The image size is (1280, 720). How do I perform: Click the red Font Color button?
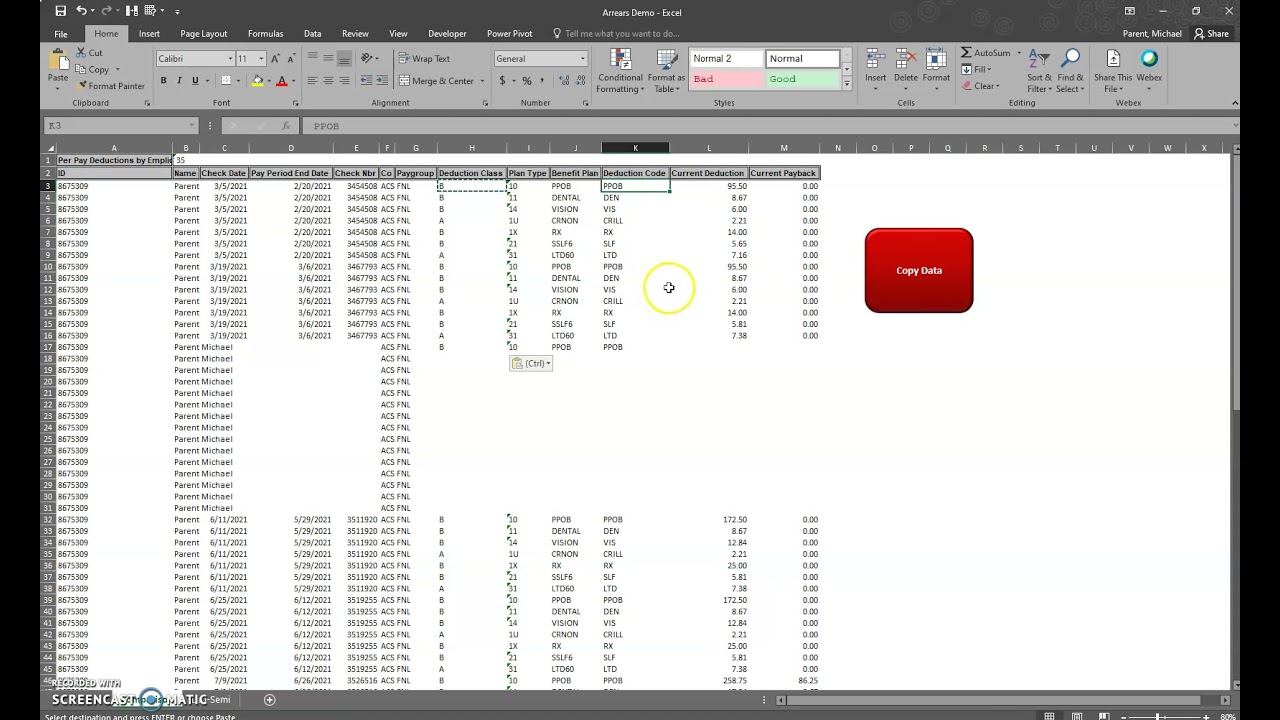point(282,81)
